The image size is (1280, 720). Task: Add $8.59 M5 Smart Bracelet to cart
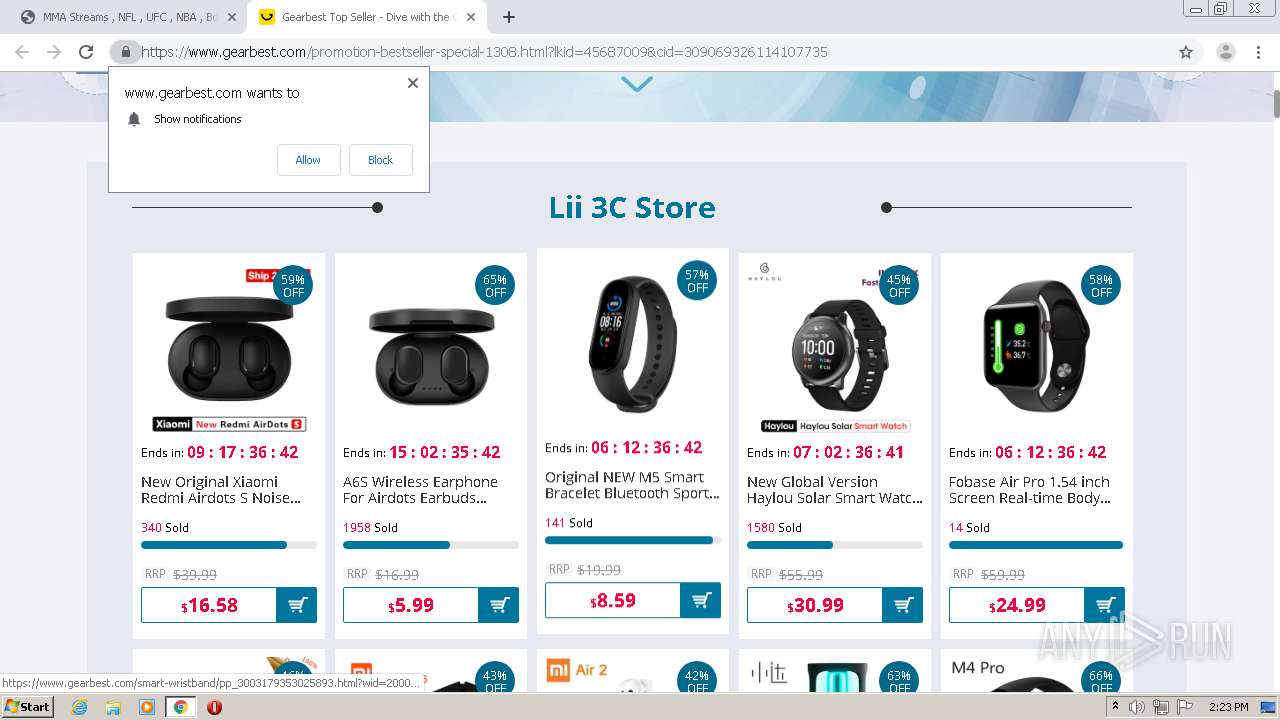click(701, 600)
